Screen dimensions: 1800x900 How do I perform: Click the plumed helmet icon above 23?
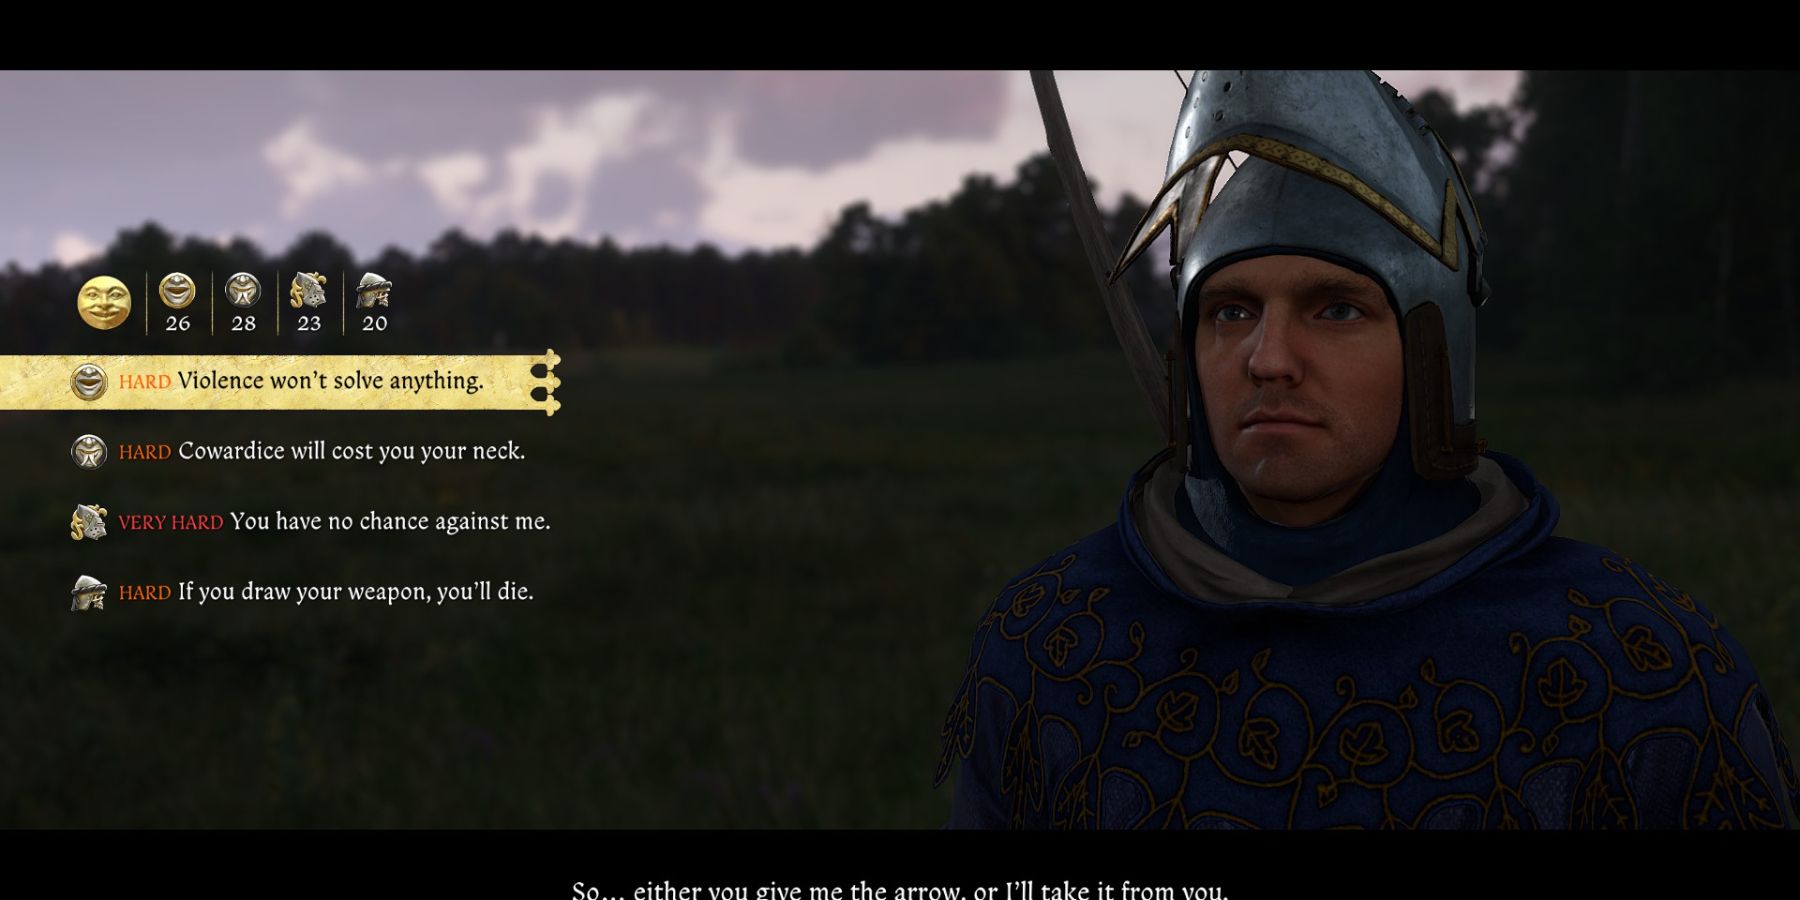308,291
